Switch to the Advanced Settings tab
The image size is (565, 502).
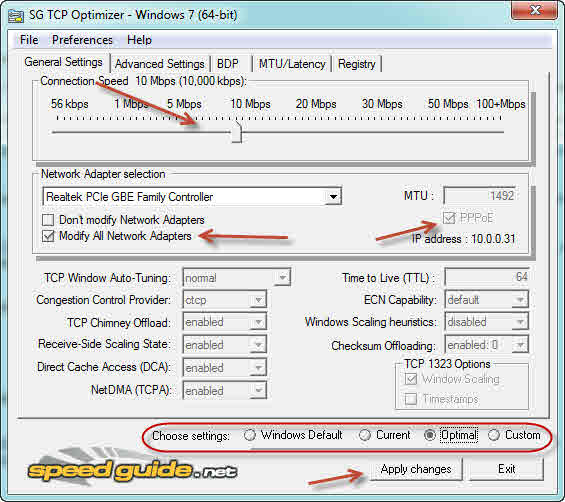(x=160, y=64)
